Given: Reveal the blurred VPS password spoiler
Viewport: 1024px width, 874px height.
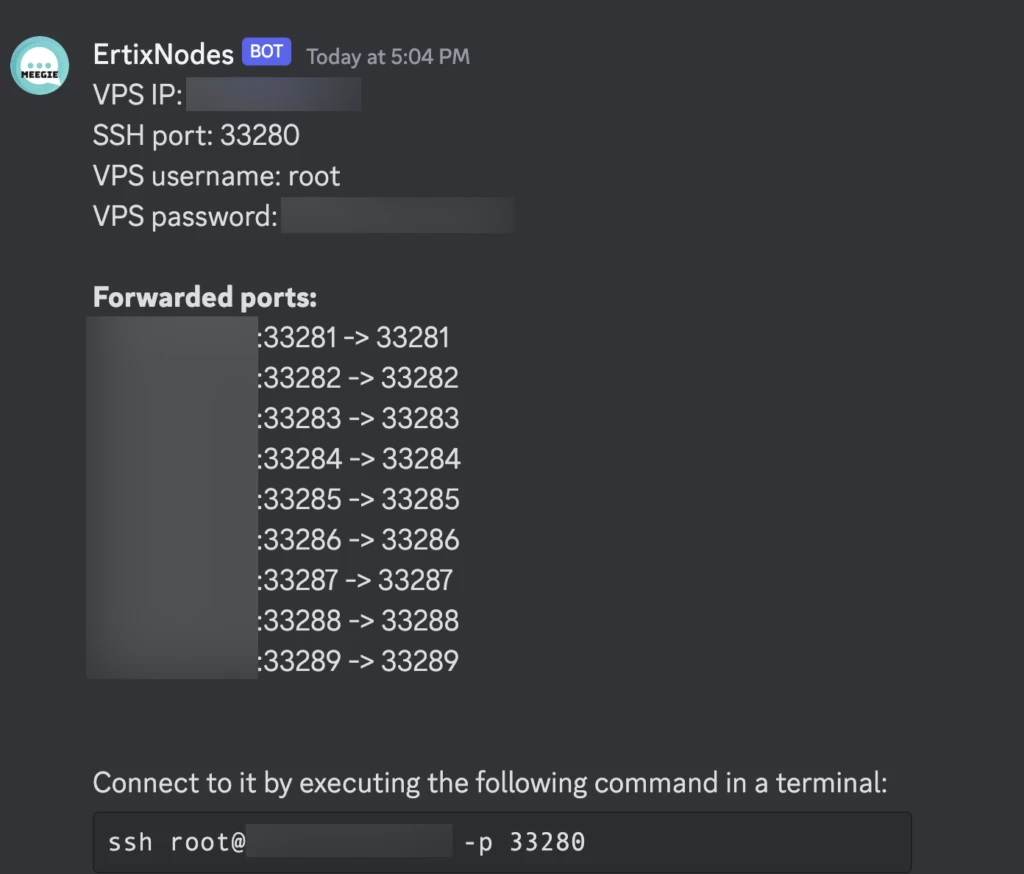Looking at the screenshot, I should [x=395, y=215].
